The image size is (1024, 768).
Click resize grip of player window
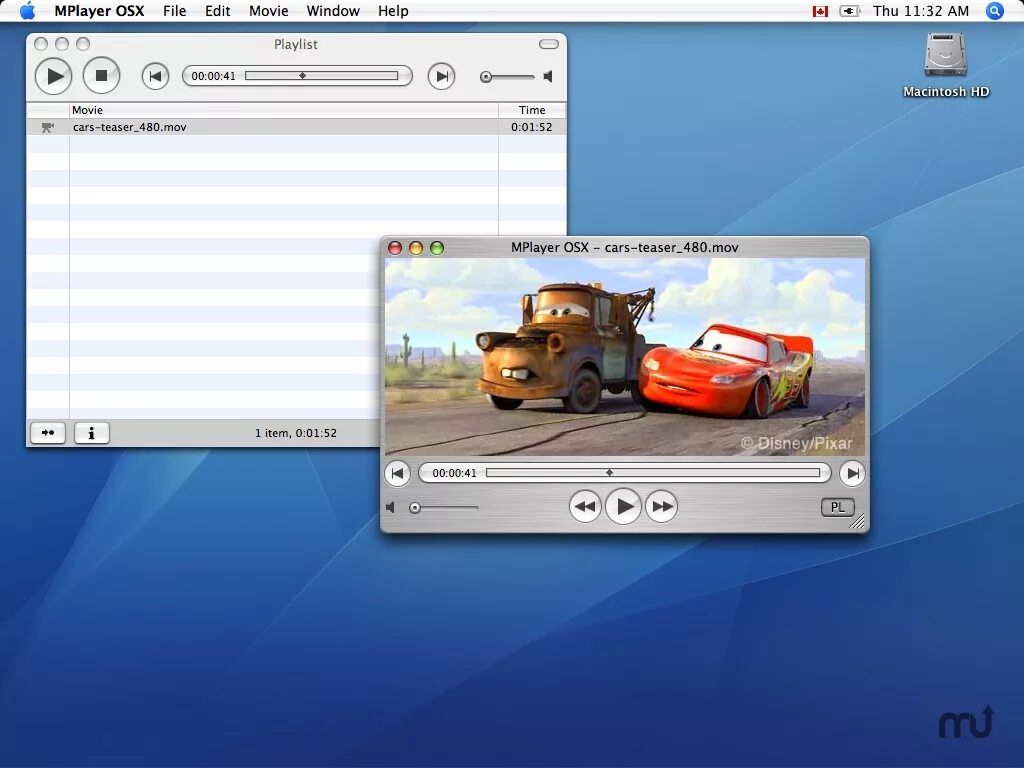pos(858,521)
